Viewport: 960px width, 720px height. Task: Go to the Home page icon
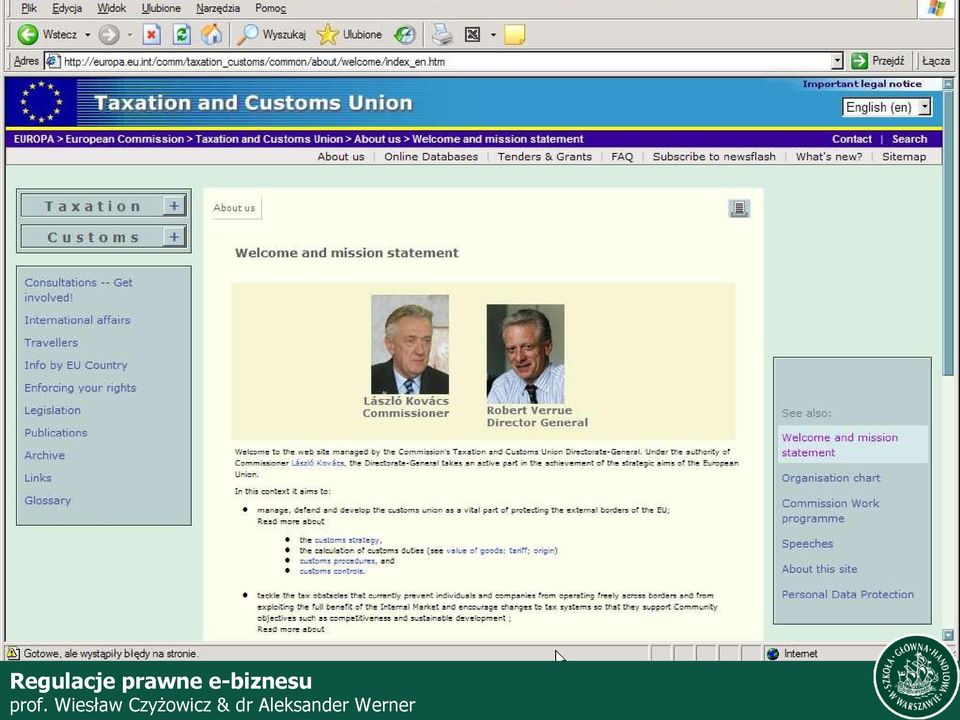[211, 34]
